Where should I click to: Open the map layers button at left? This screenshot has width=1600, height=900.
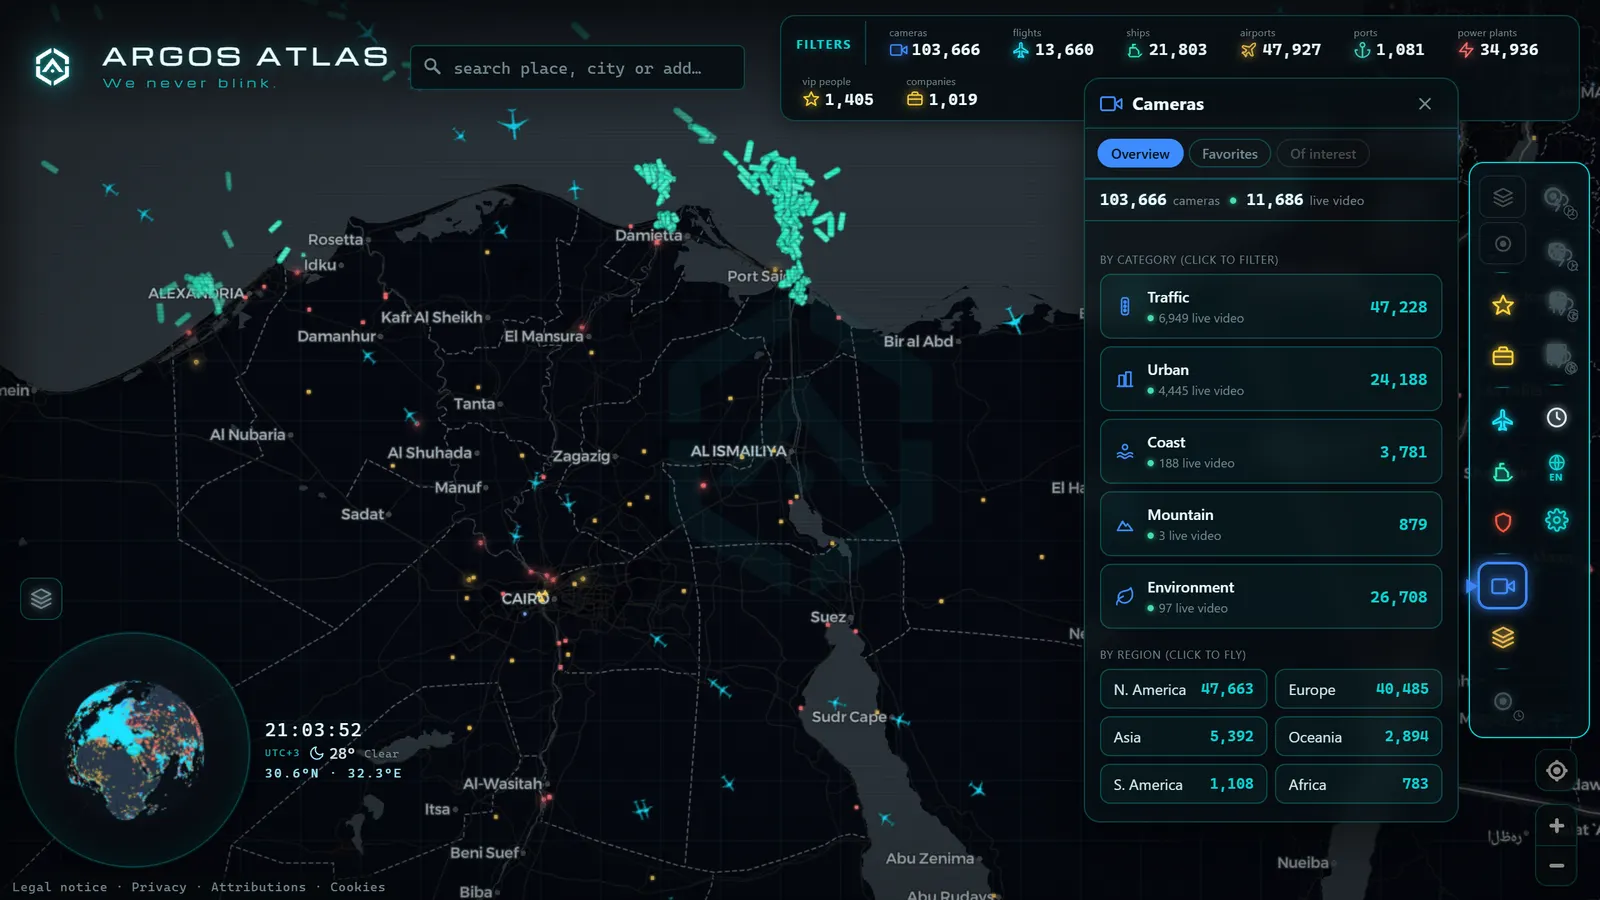[41, 599]
